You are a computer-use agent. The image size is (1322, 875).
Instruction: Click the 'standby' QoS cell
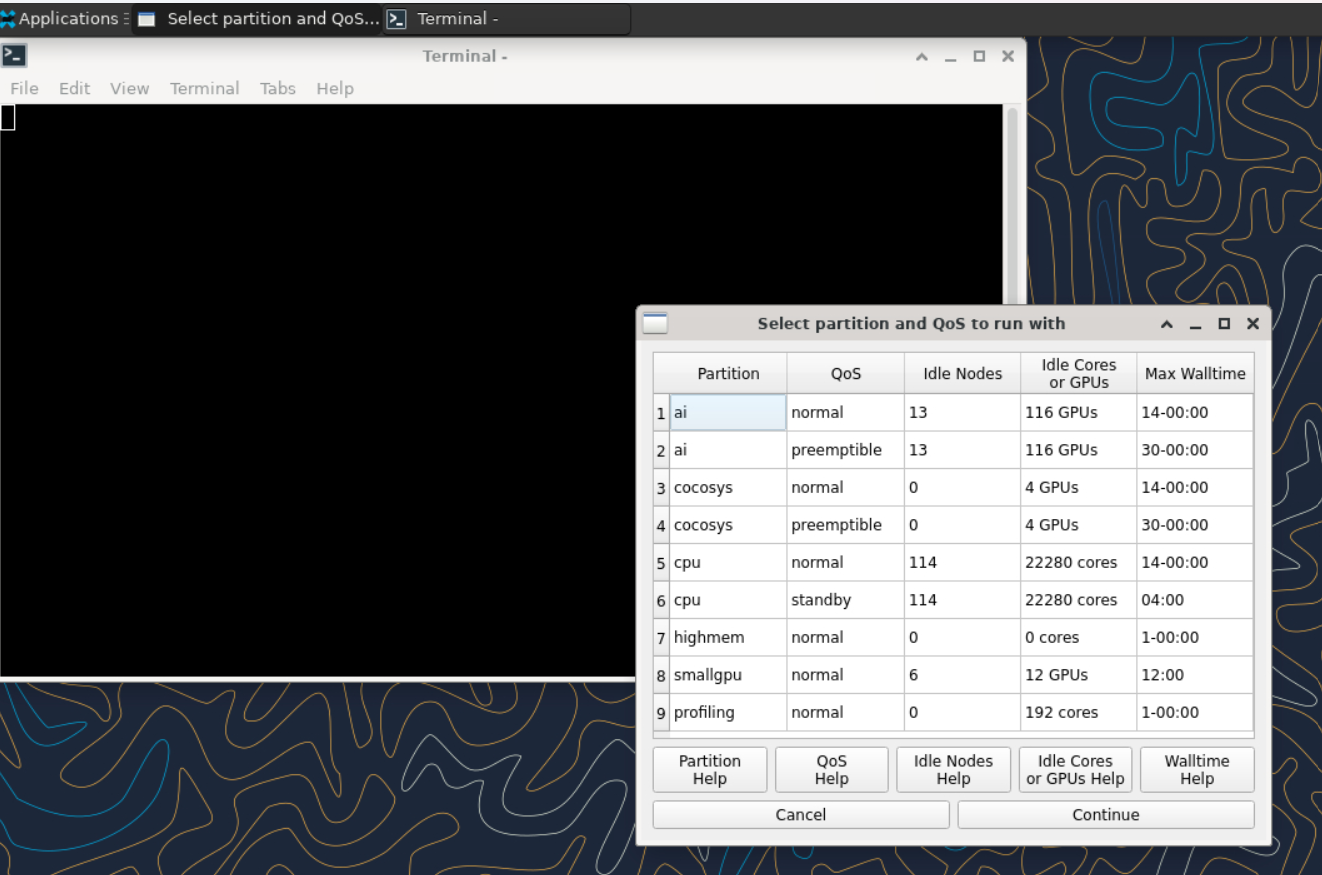[845, 600]
